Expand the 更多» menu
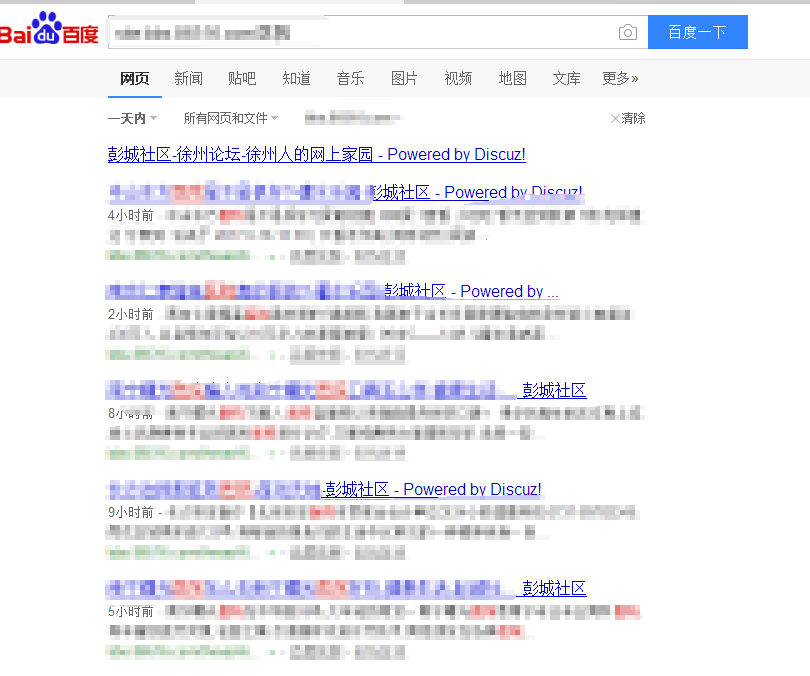This screenshot has width=810, height=676. pyautogui.click(x=620, y=78)
